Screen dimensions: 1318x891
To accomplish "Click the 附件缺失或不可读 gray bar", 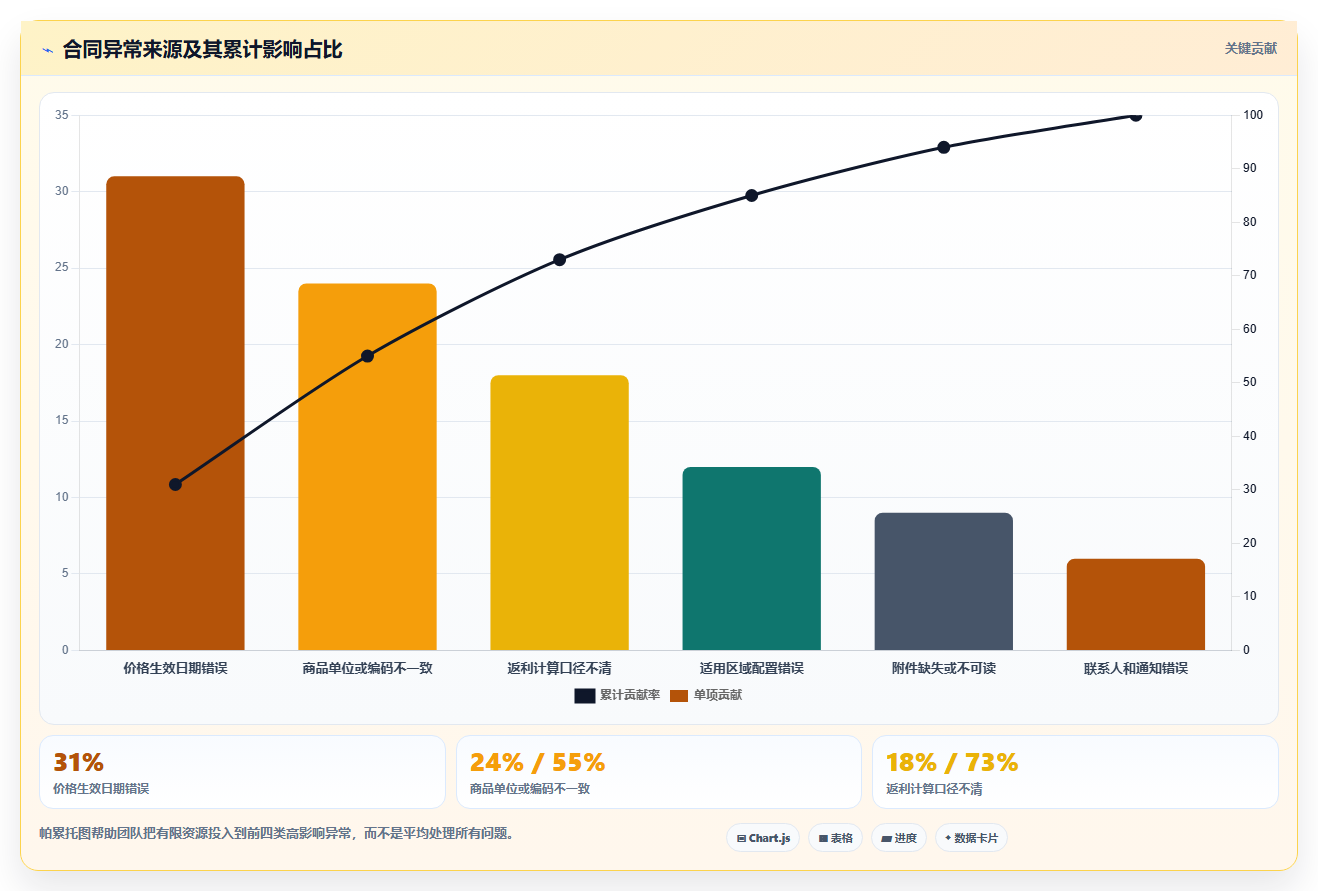I will pyautogui.click(x=943, y=581).
